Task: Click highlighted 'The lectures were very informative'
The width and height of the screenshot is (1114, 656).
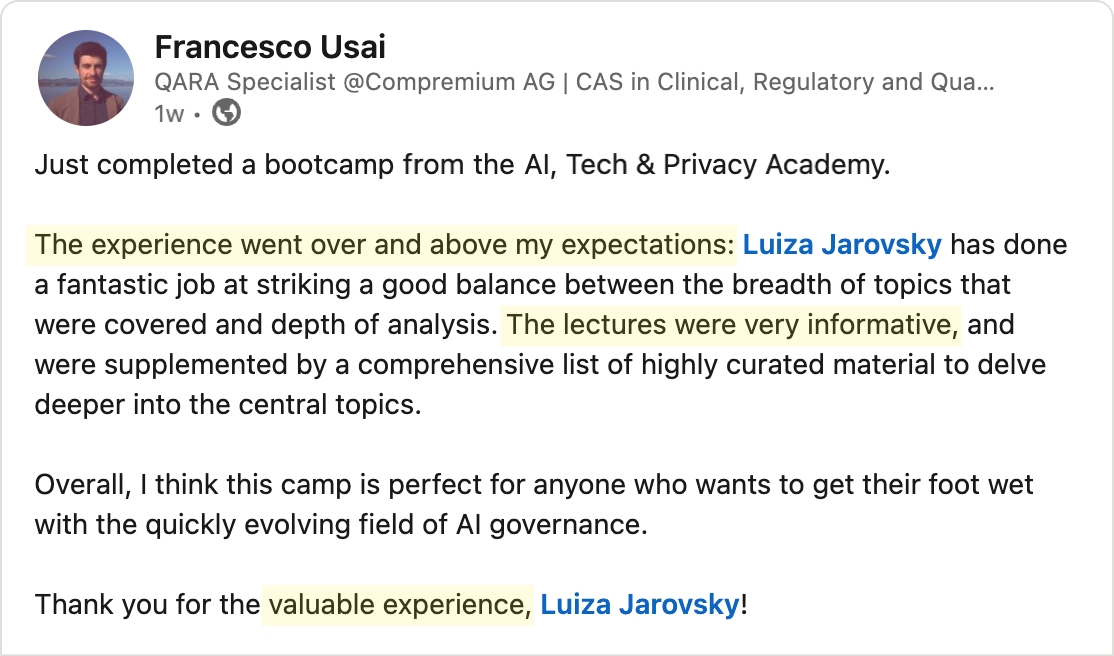Action: (729, 324)
